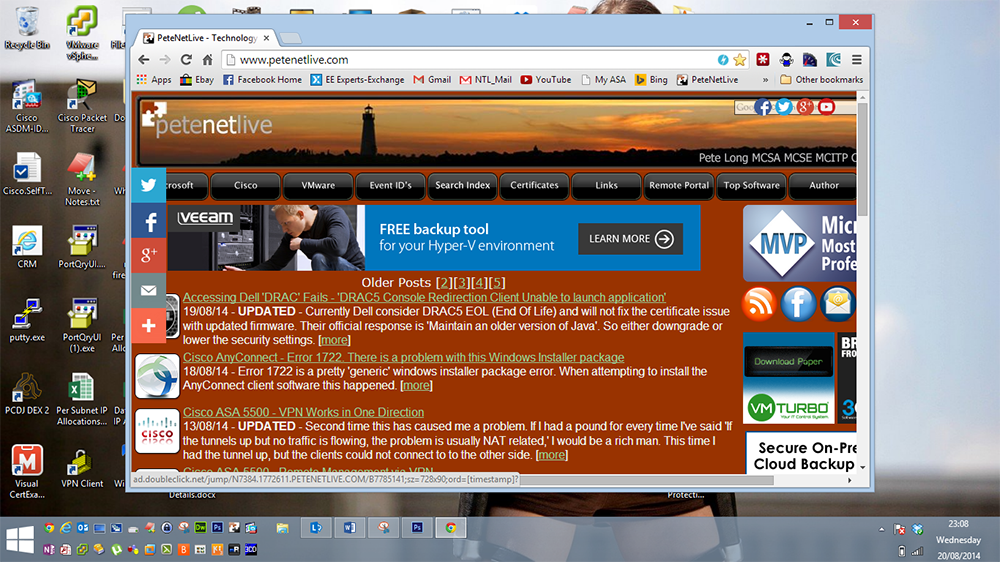This screenshot has width=1000, height=562.
Task: Click the Facebook Home bookmark
Action: coord(262,80)
